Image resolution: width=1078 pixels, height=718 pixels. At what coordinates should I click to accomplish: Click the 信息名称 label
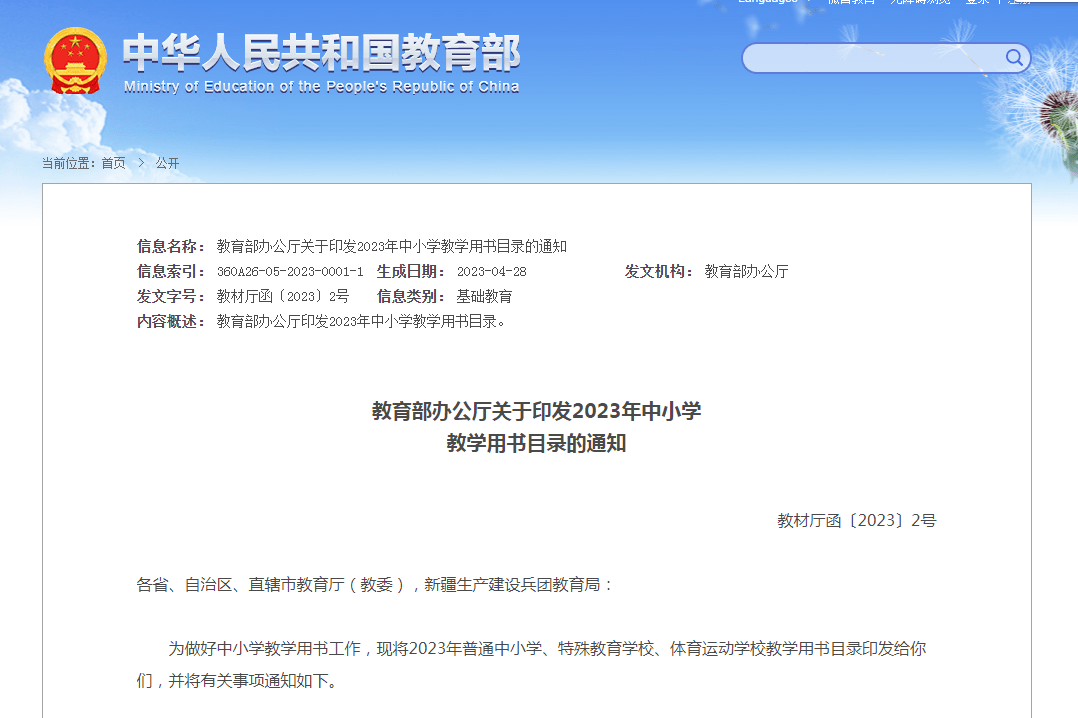coord(171,246)
